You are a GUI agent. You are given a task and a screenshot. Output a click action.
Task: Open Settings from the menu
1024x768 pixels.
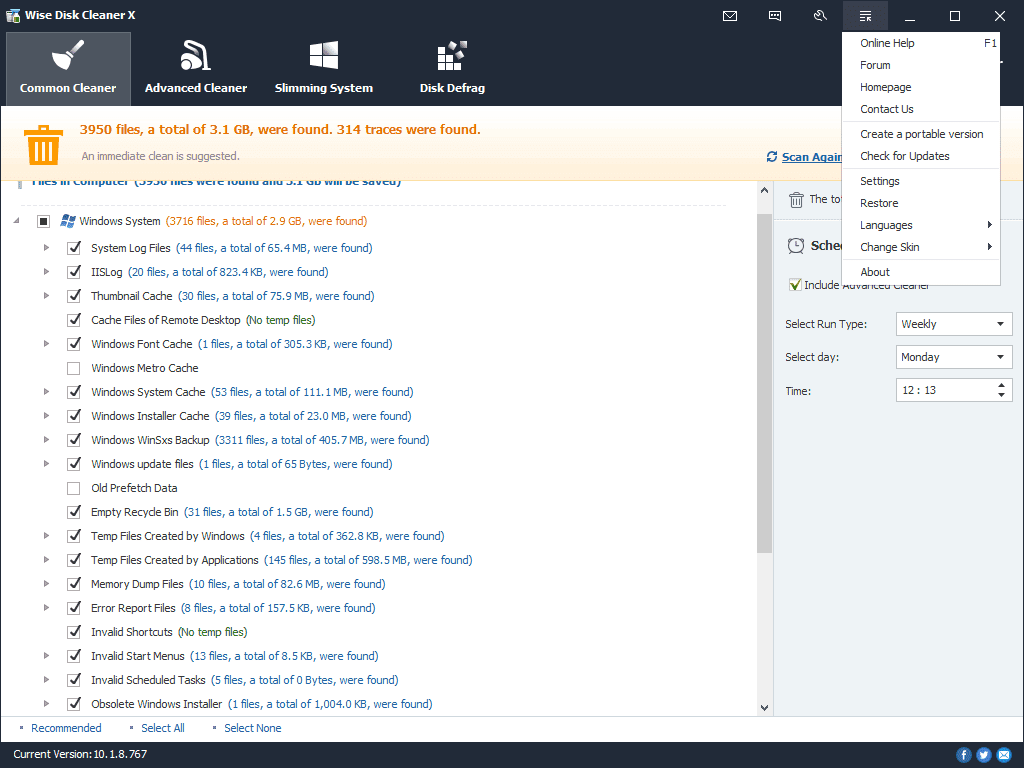coord(921,181)
